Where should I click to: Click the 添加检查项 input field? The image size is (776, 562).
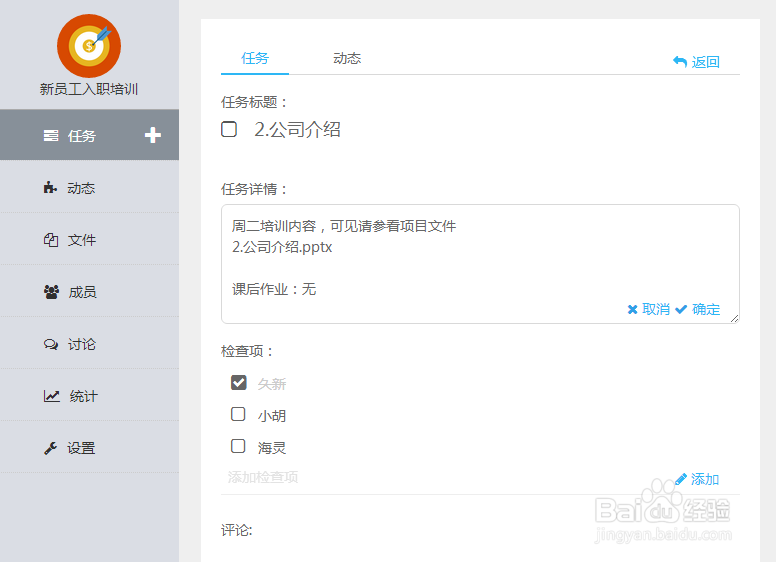[445, 477]
